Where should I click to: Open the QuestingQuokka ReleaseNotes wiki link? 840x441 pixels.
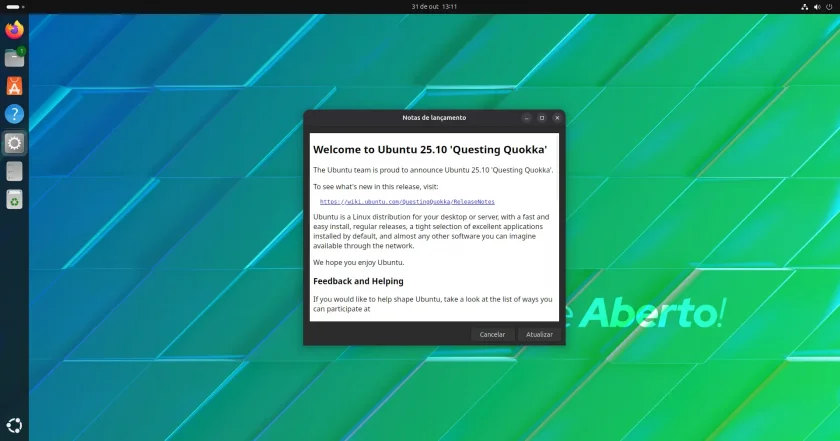[407, 202]
